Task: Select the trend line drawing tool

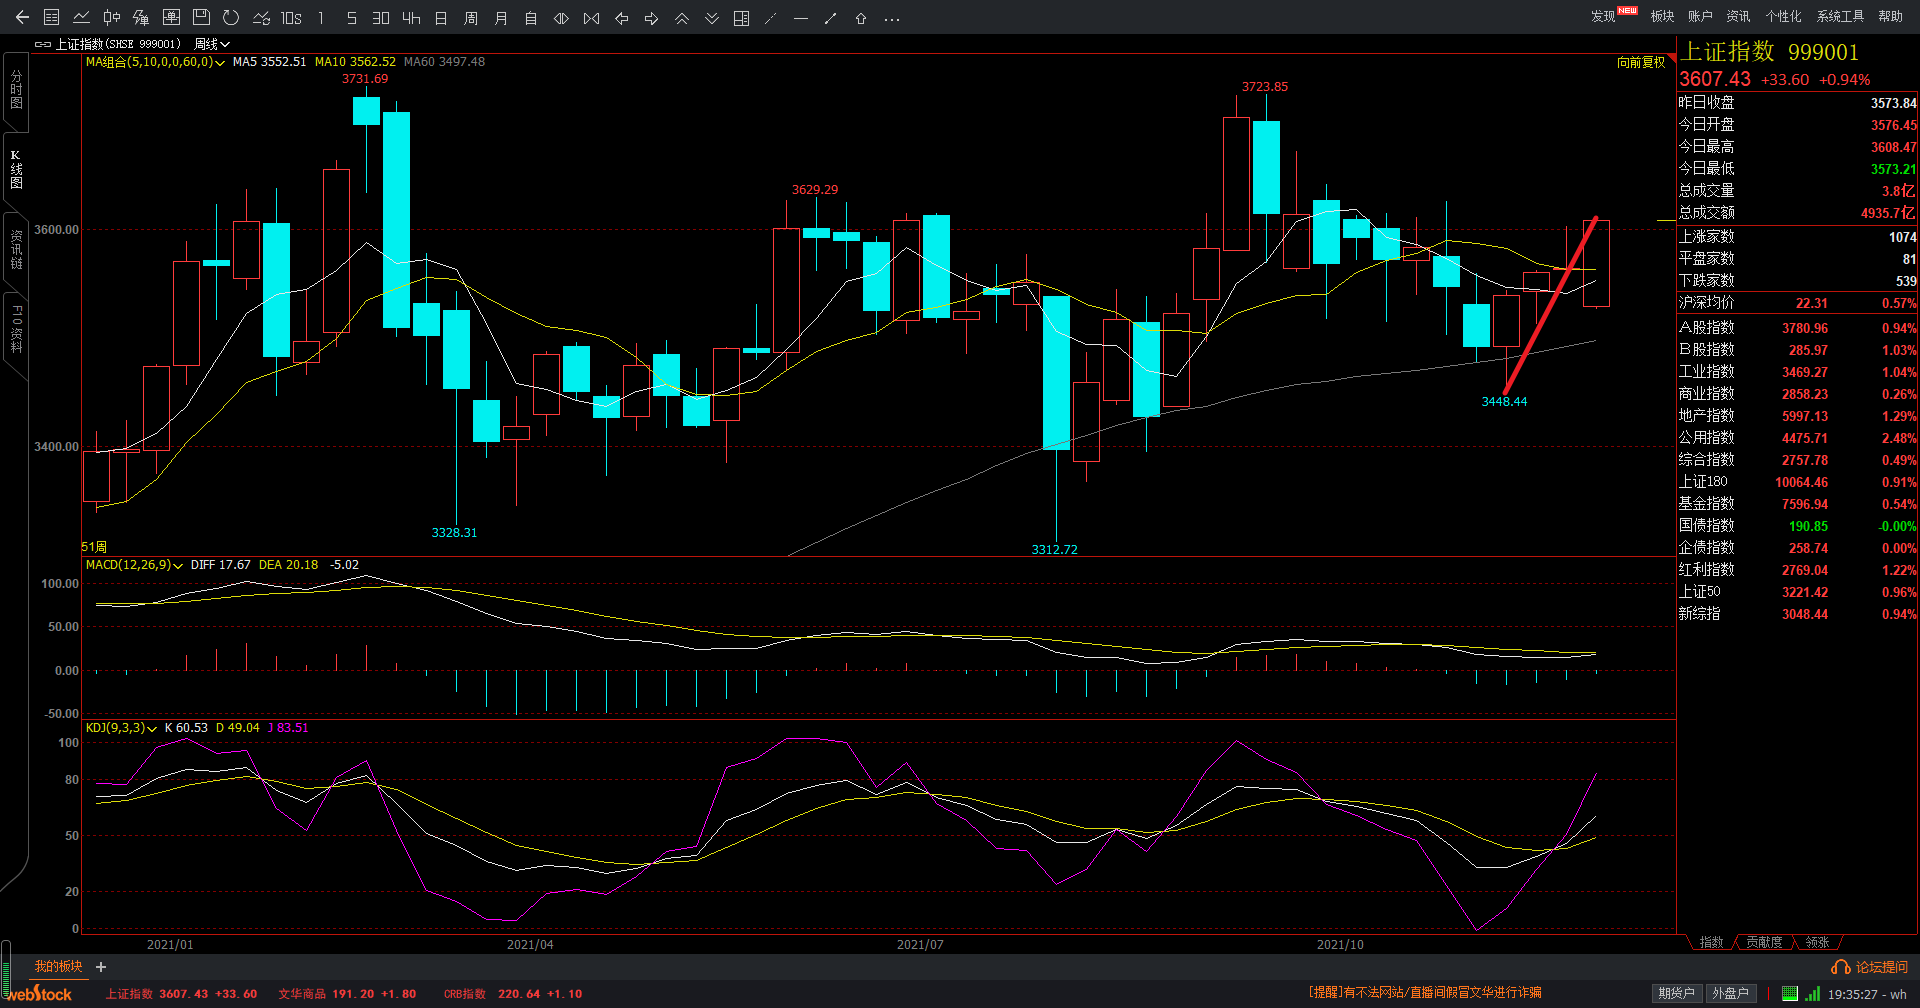Action: (x=830, y=18)
